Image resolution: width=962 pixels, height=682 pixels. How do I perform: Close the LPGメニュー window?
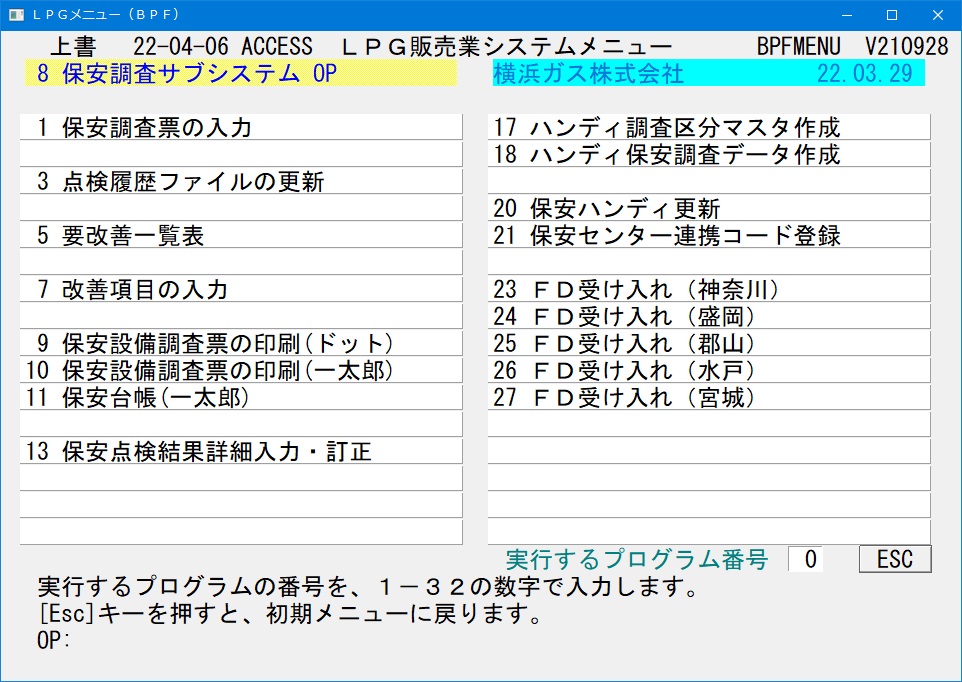click(x=937, y=15)
